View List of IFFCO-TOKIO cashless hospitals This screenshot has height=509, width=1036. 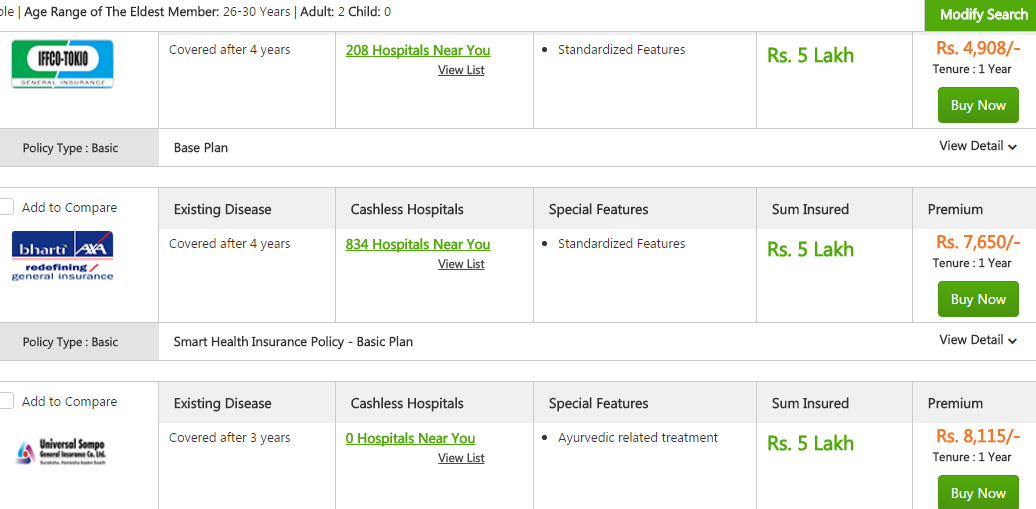[x=461, y=70]
